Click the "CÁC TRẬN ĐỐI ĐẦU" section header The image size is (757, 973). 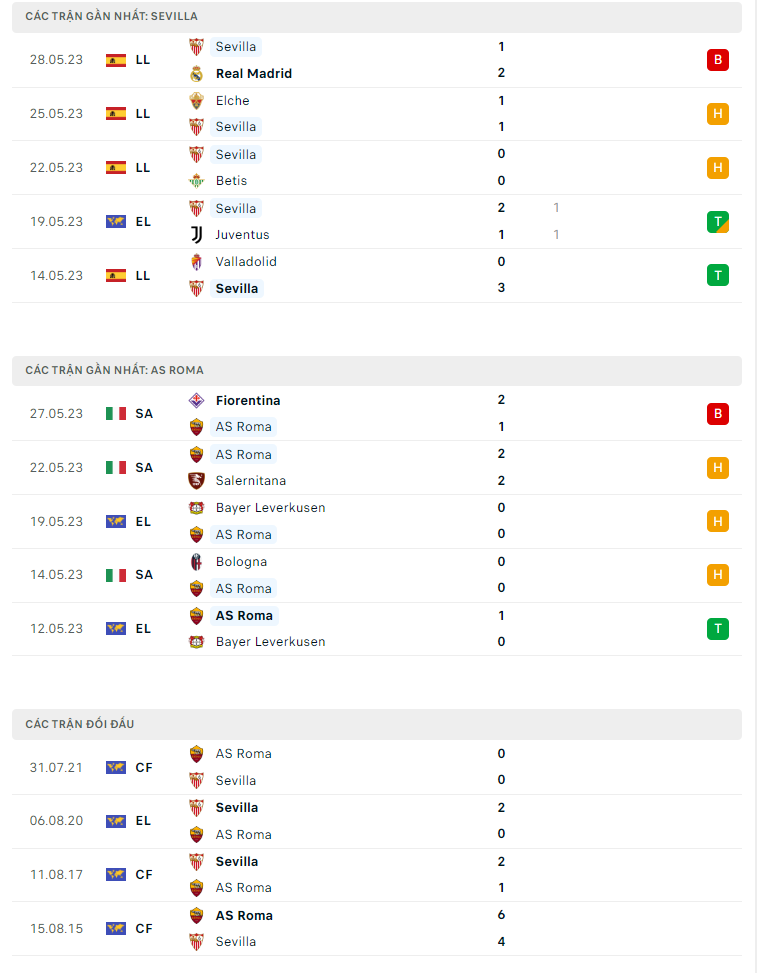pos(80,724)
